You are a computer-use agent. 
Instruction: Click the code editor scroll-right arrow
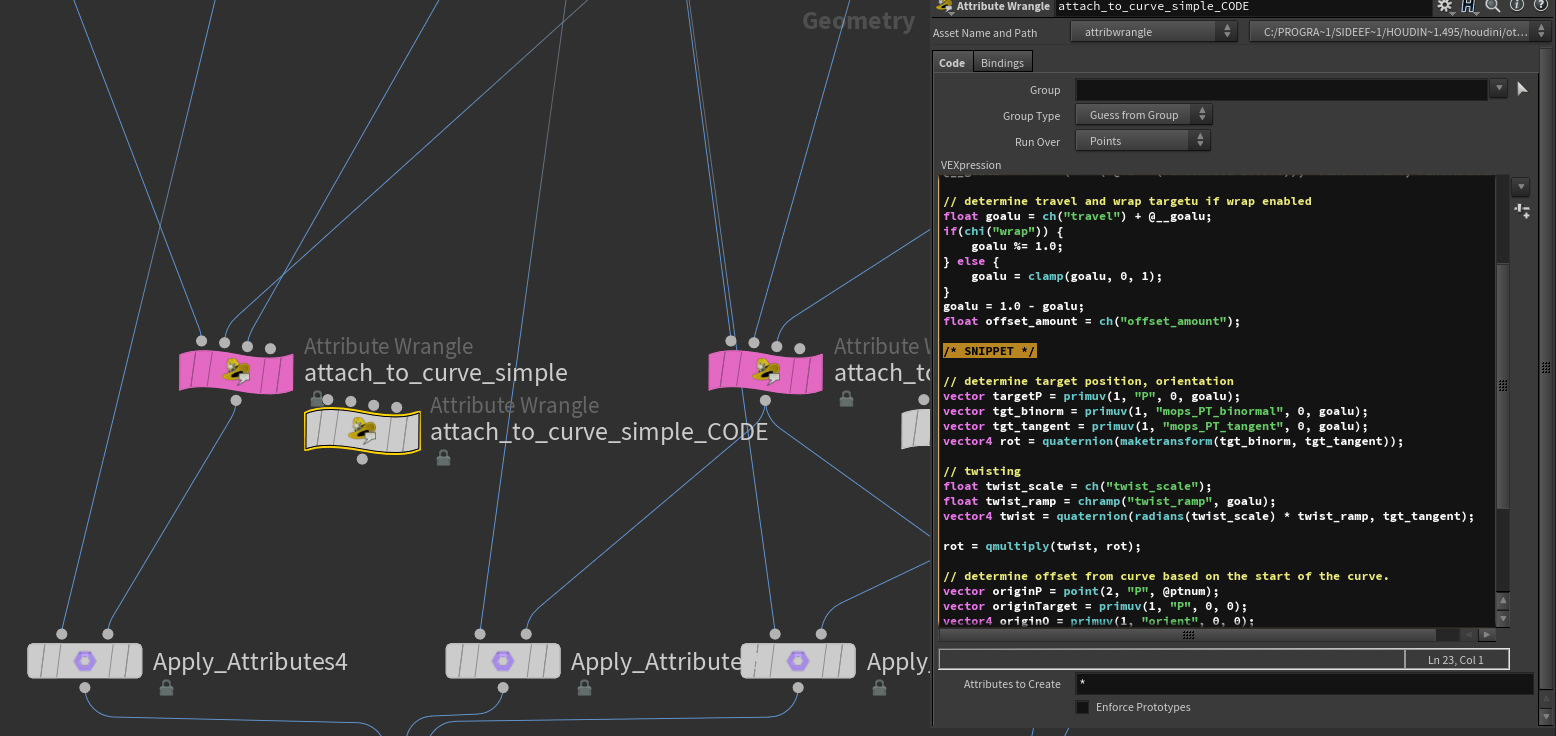[x=1488, y=634]
